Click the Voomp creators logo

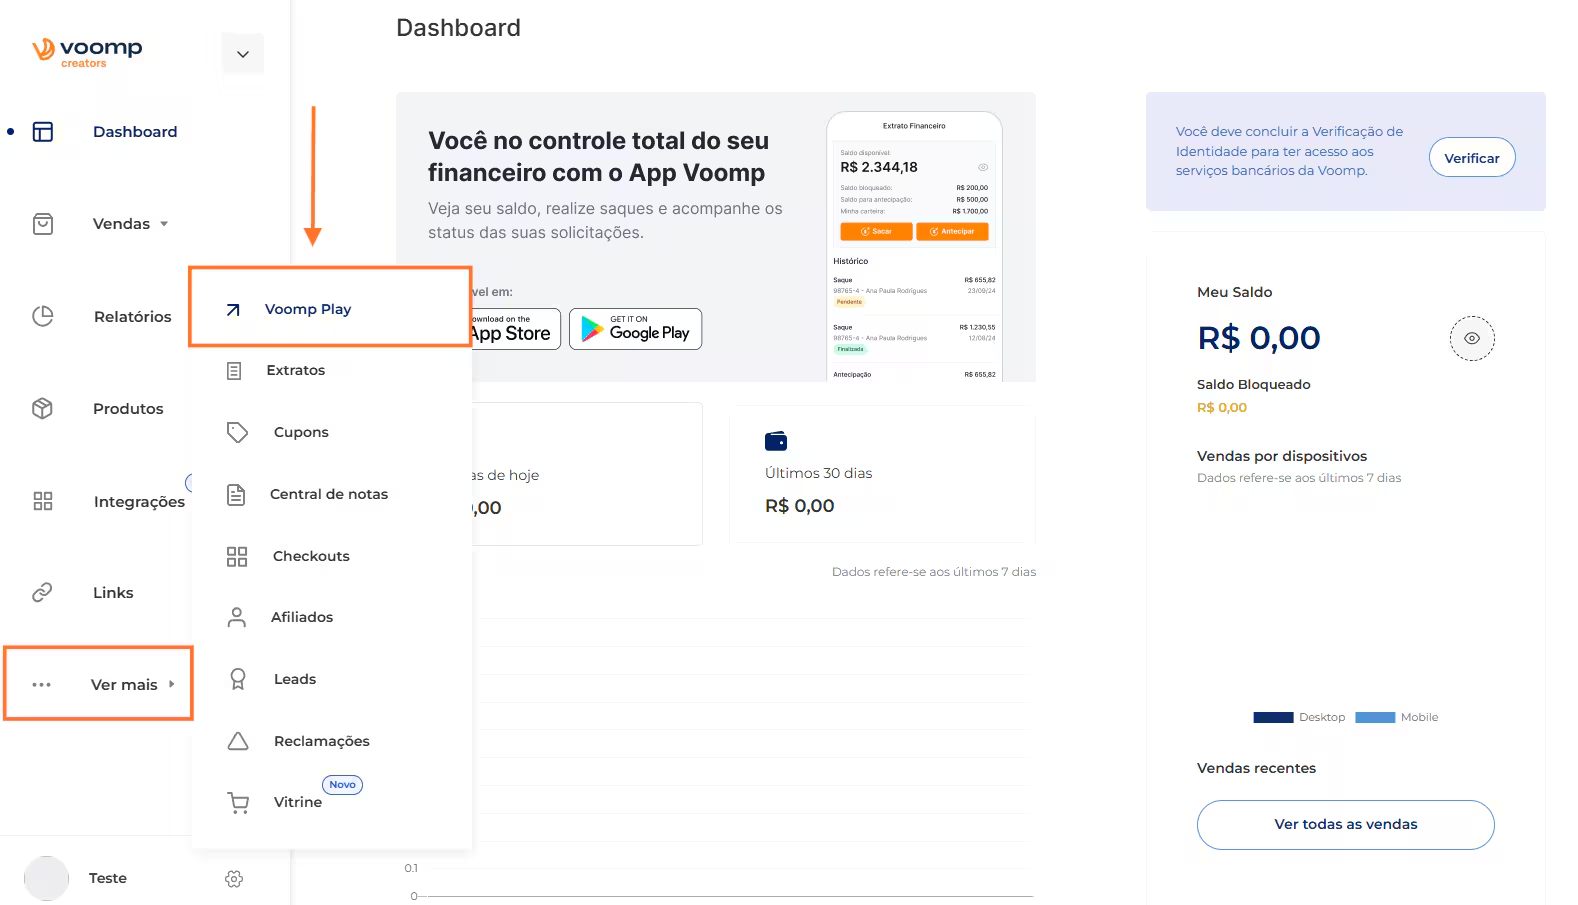click(x=87, y=52)
